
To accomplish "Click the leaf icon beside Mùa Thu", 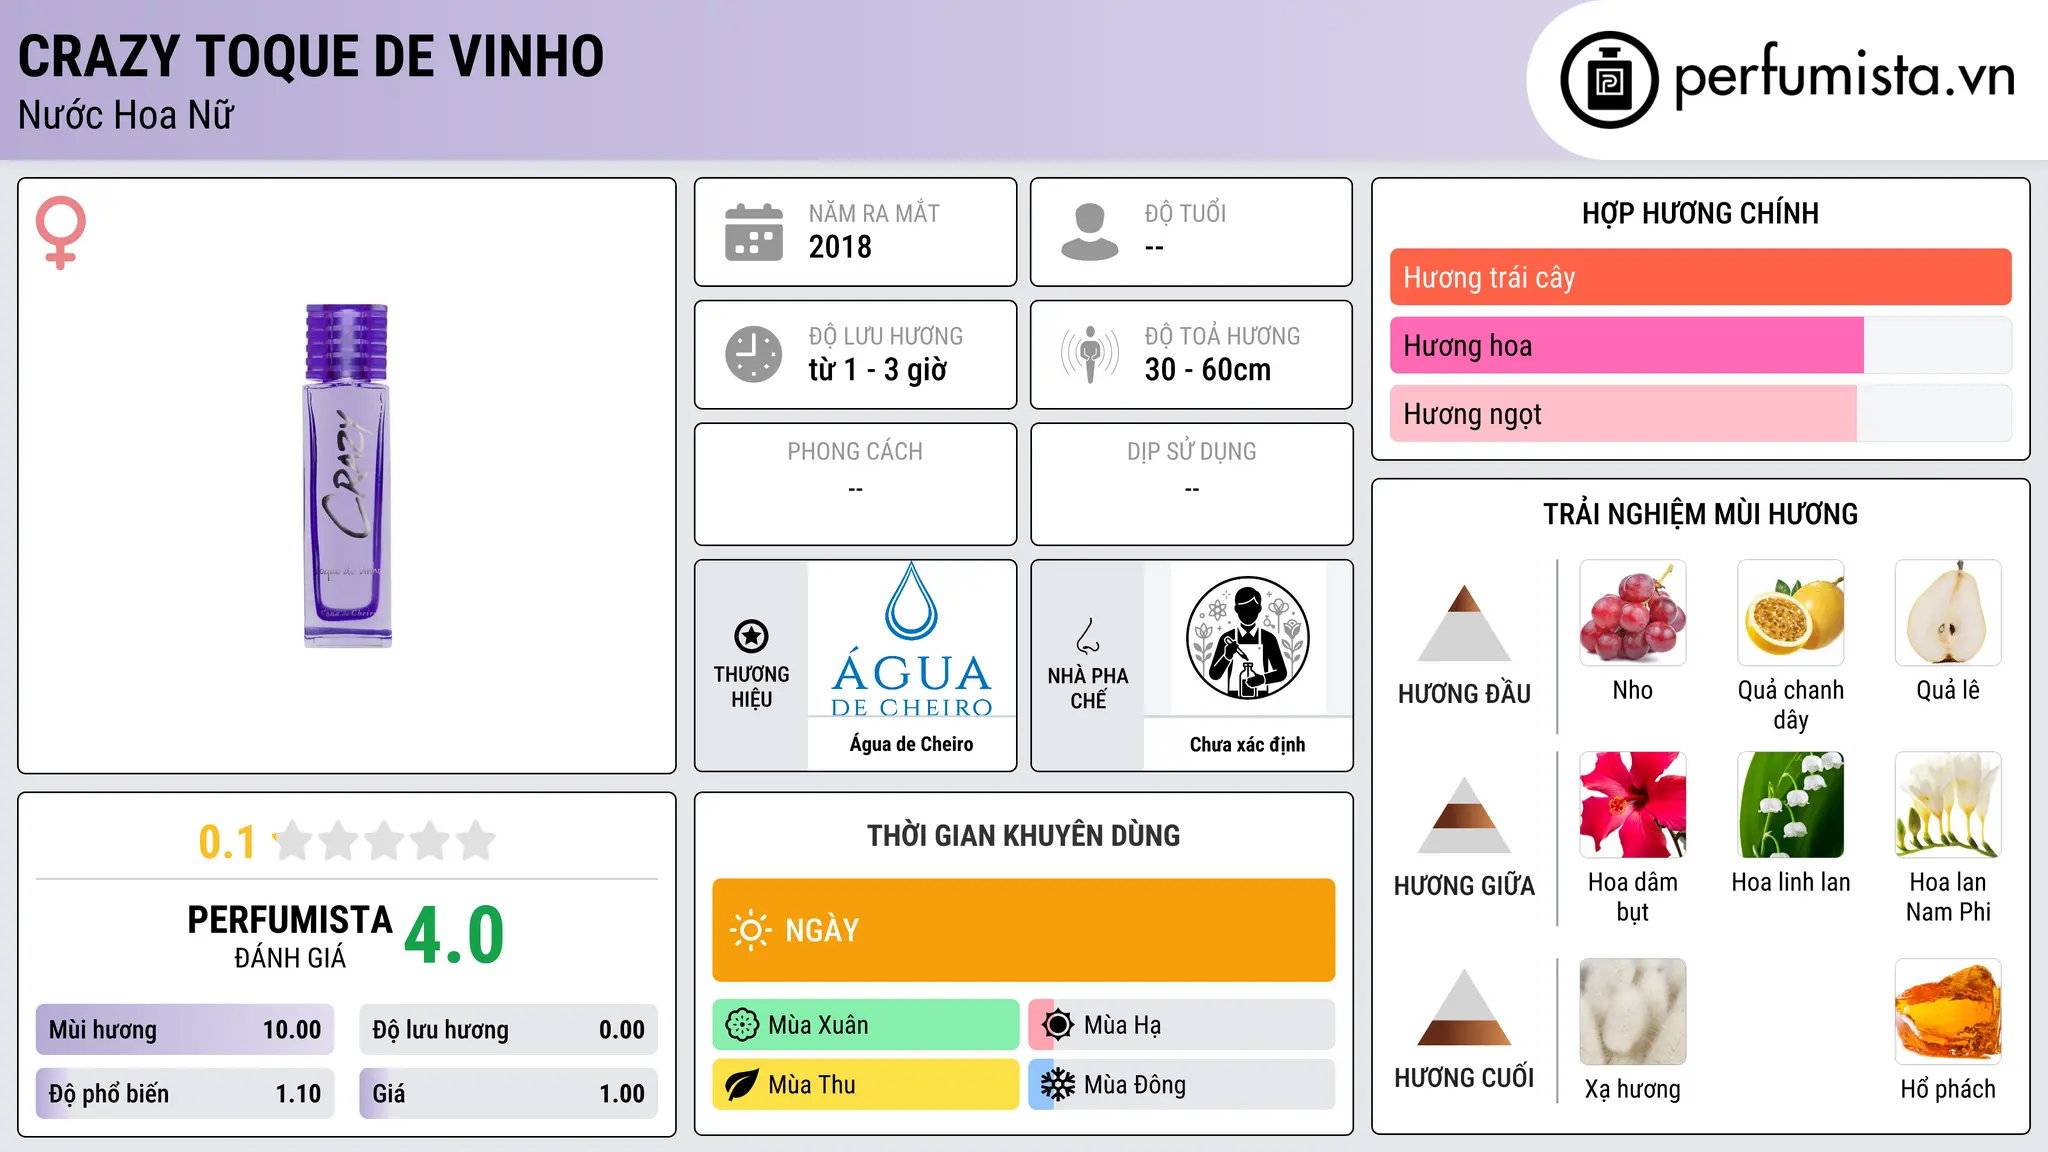I will point(742,1085).
